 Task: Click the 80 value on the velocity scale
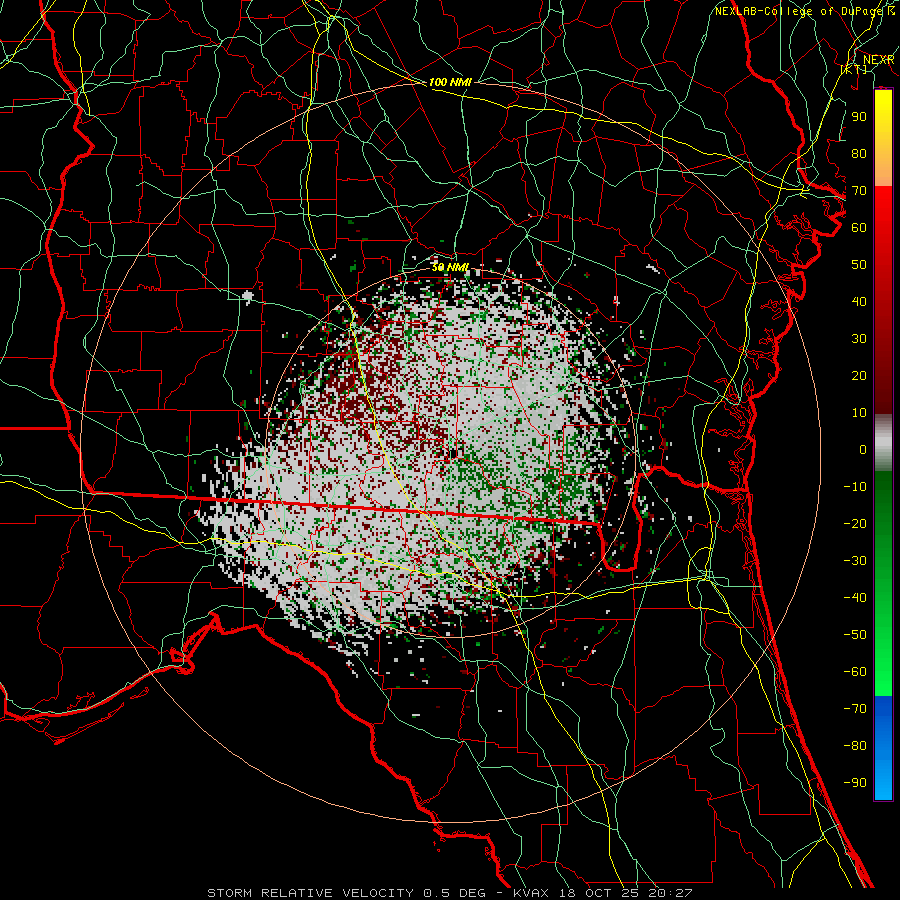point(859,153)
